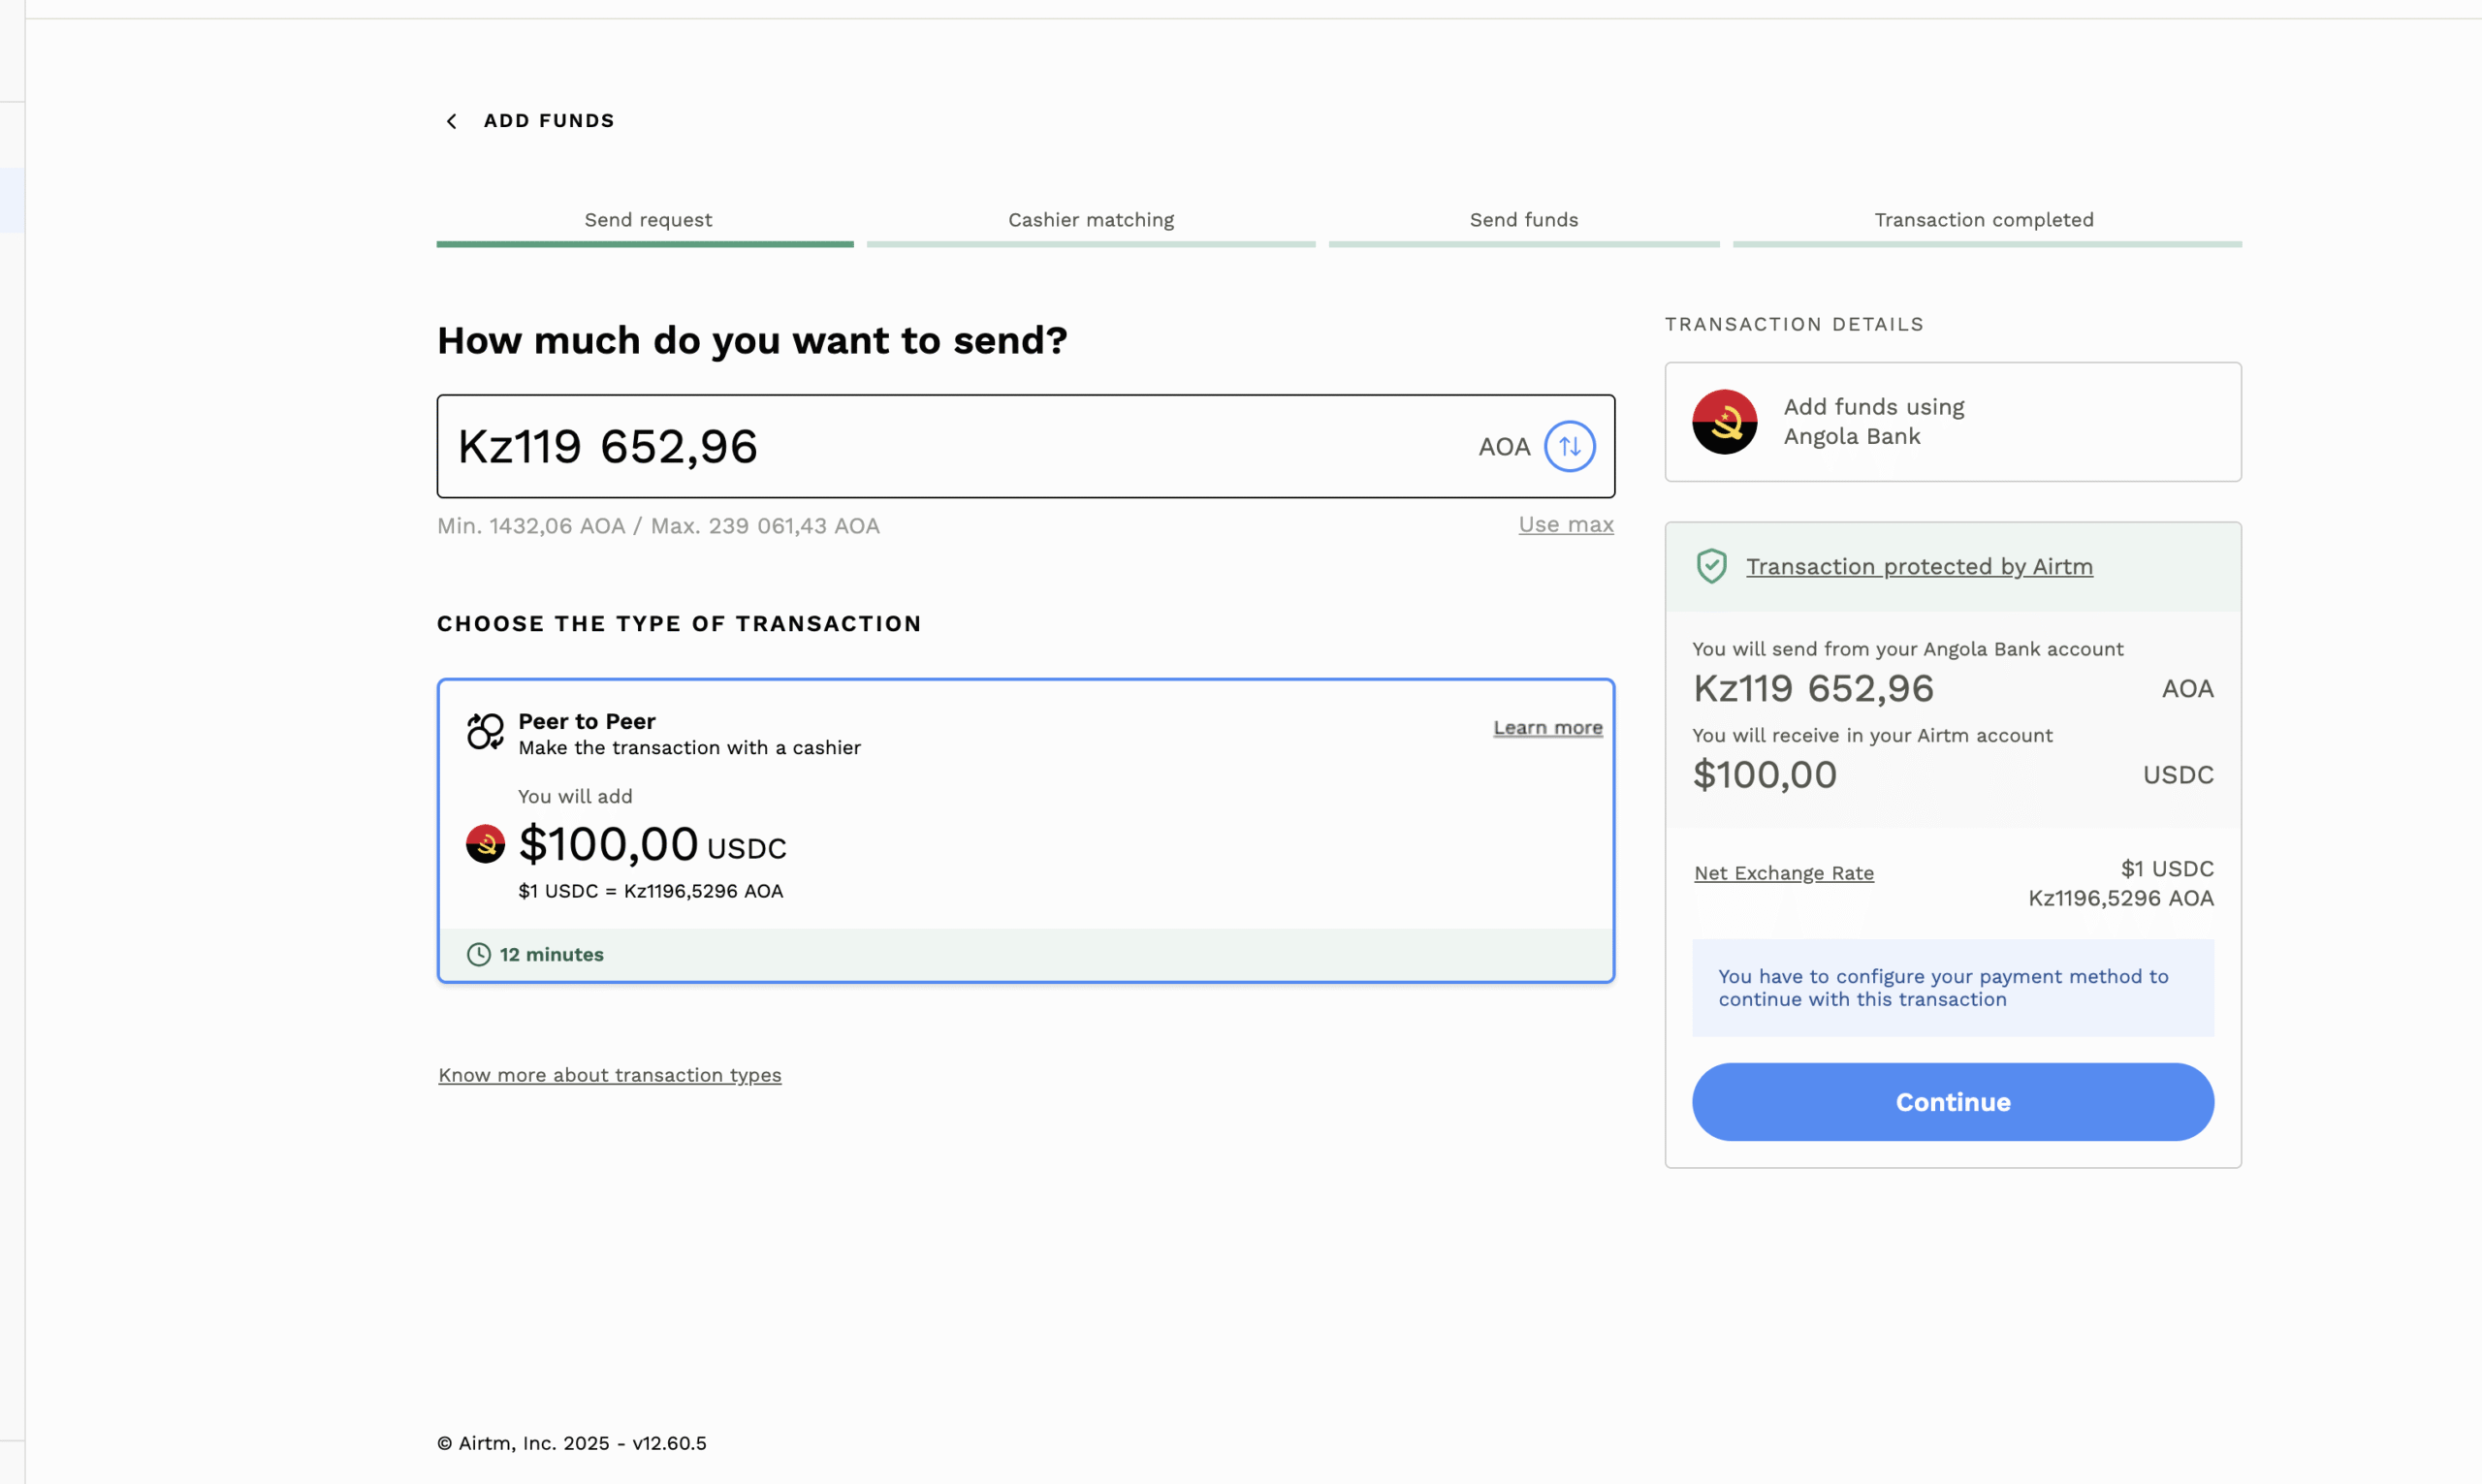Open Transaction protected by Airtm link
2482x1484 pixels.
coord(1918,567)
